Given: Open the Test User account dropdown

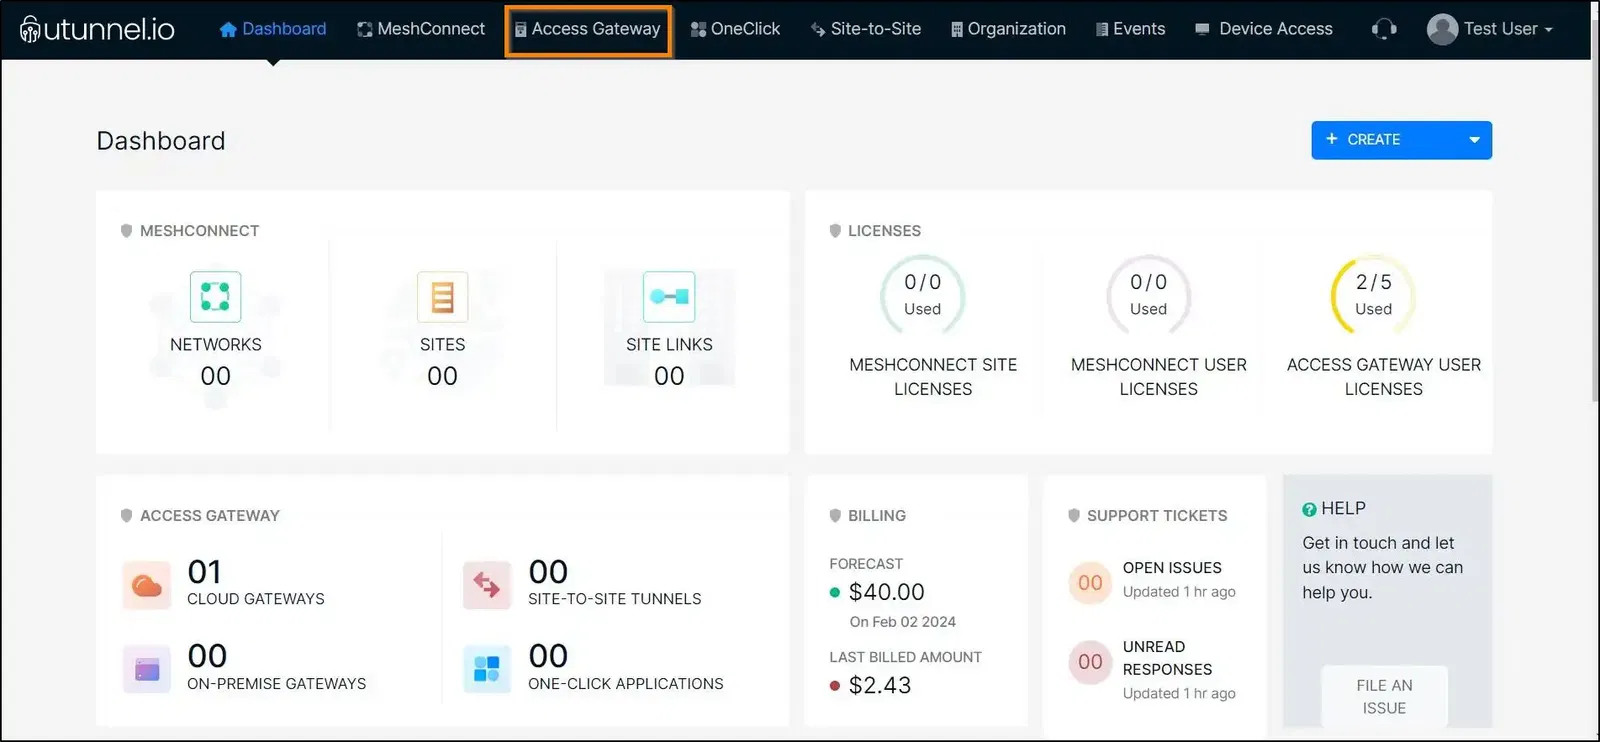Looking at the screenshot, I should [1490, 29].
